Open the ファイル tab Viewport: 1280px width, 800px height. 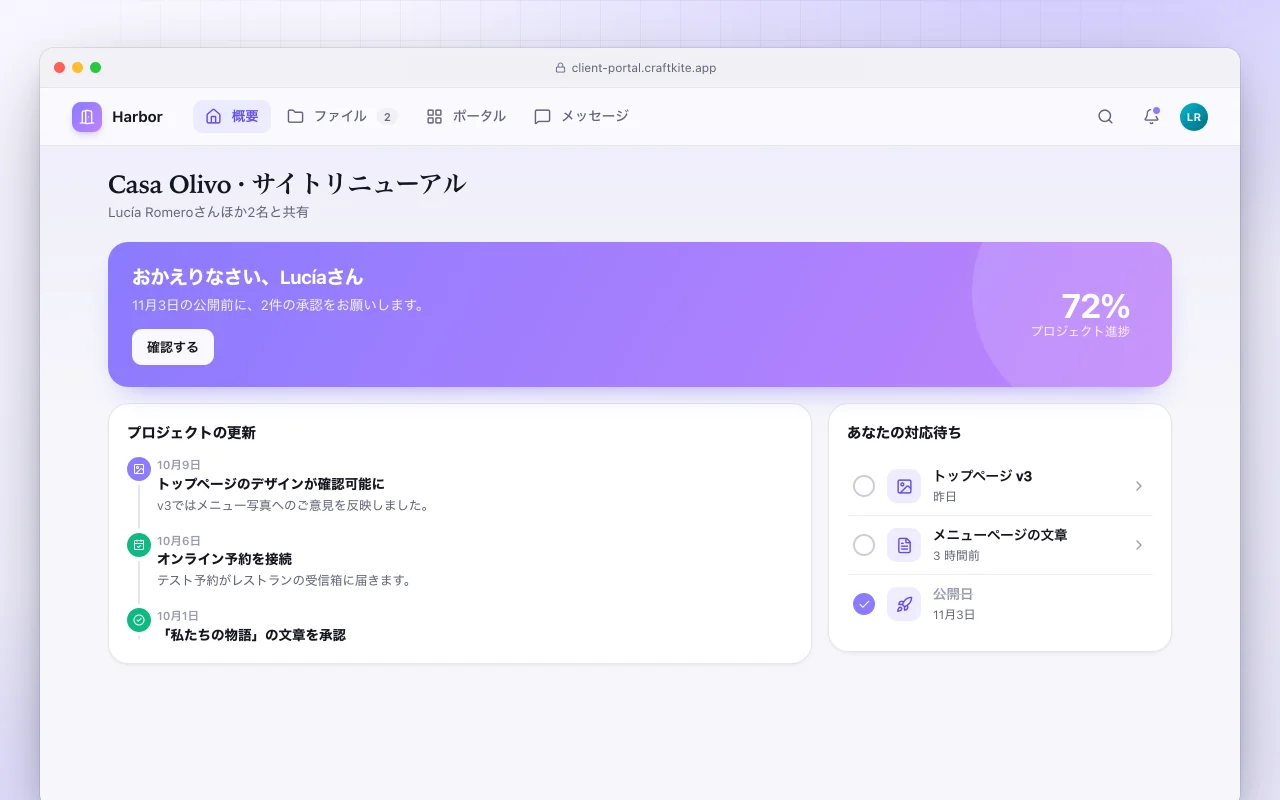click(342, 117)
